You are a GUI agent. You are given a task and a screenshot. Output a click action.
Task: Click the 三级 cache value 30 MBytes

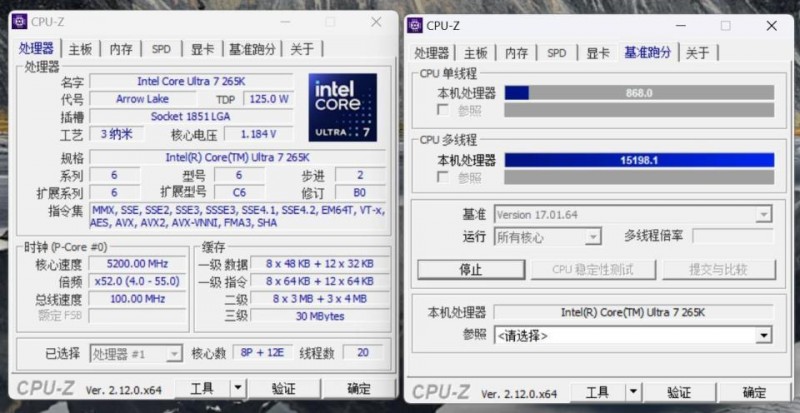pyautogui.click(x=319, y=316)
